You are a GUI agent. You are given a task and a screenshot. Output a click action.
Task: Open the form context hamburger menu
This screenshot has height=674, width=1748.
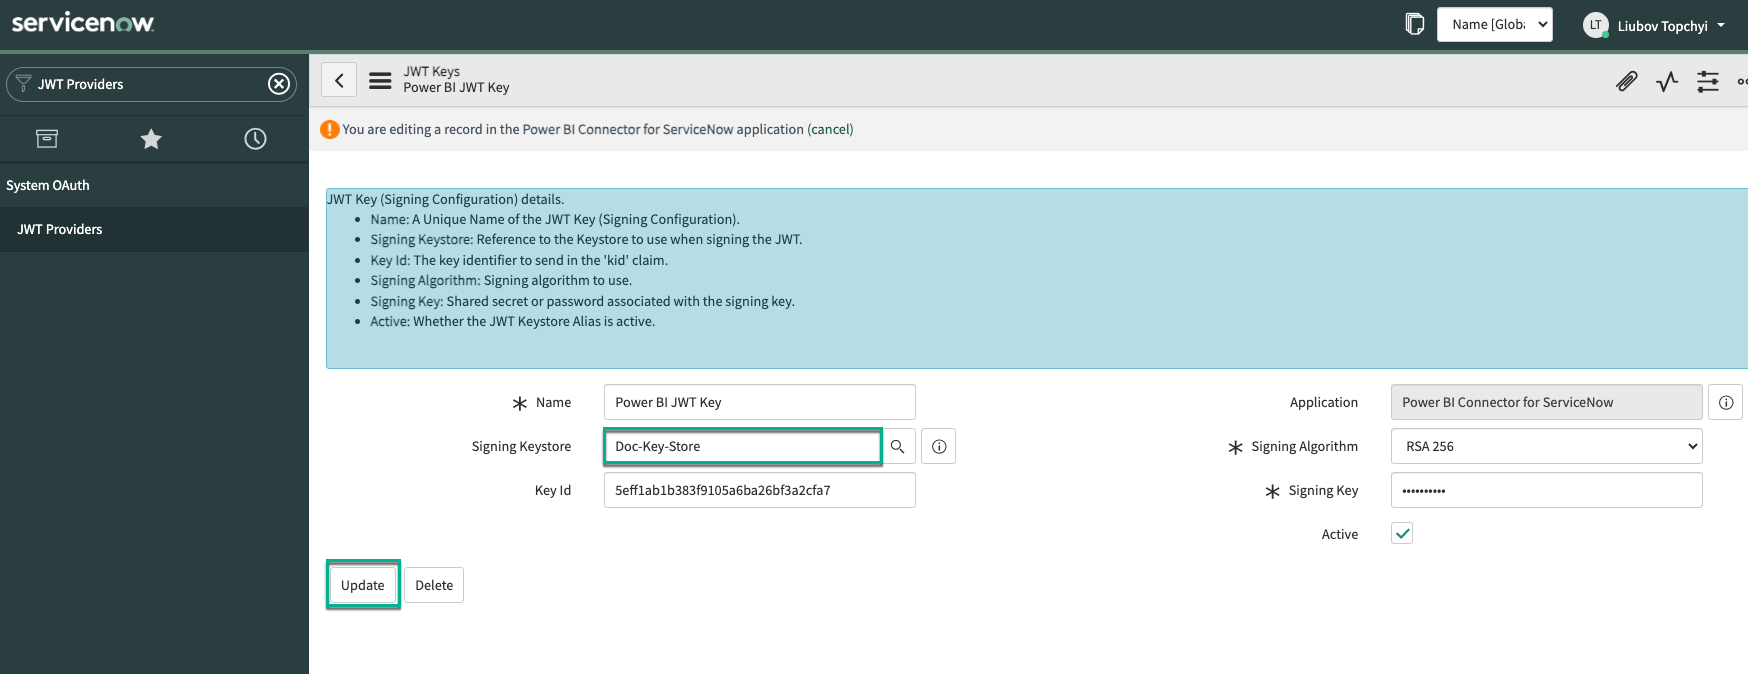coord(380,81)
